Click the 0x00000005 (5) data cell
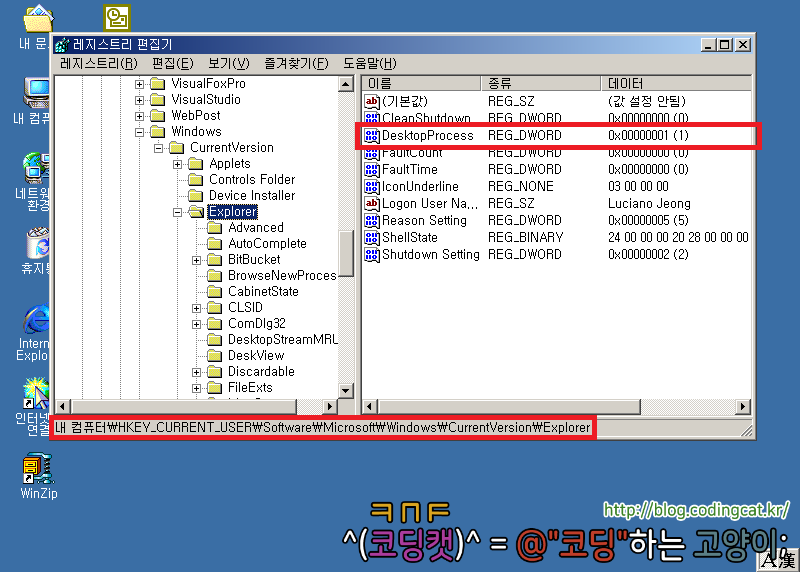The height and width of the screenshot is (572, 800). (648, 220)
